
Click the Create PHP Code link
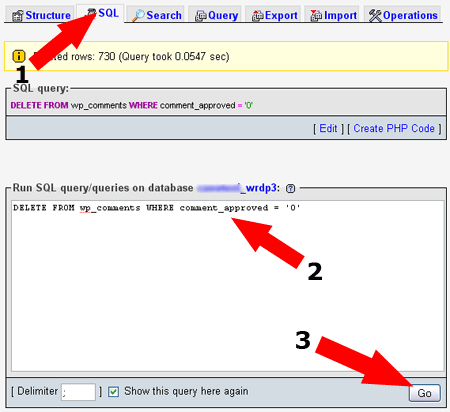point(394,128)
